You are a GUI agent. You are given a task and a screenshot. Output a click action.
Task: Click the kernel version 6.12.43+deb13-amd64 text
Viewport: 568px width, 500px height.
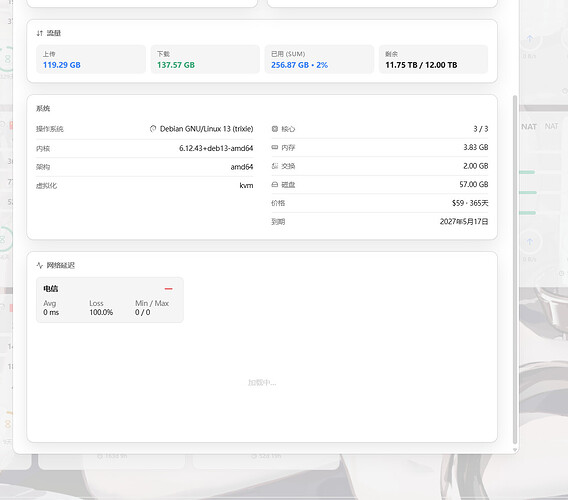tap(216, 148)
